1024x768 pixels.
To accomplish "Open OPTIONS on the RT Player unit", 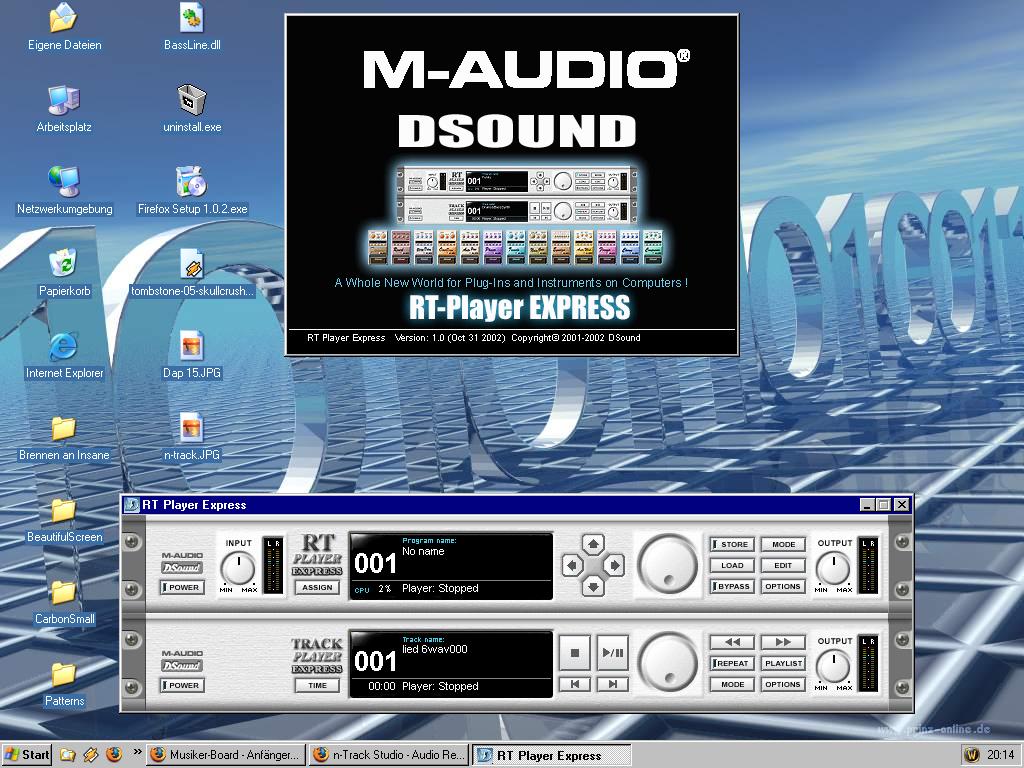I will click(783, 586).
